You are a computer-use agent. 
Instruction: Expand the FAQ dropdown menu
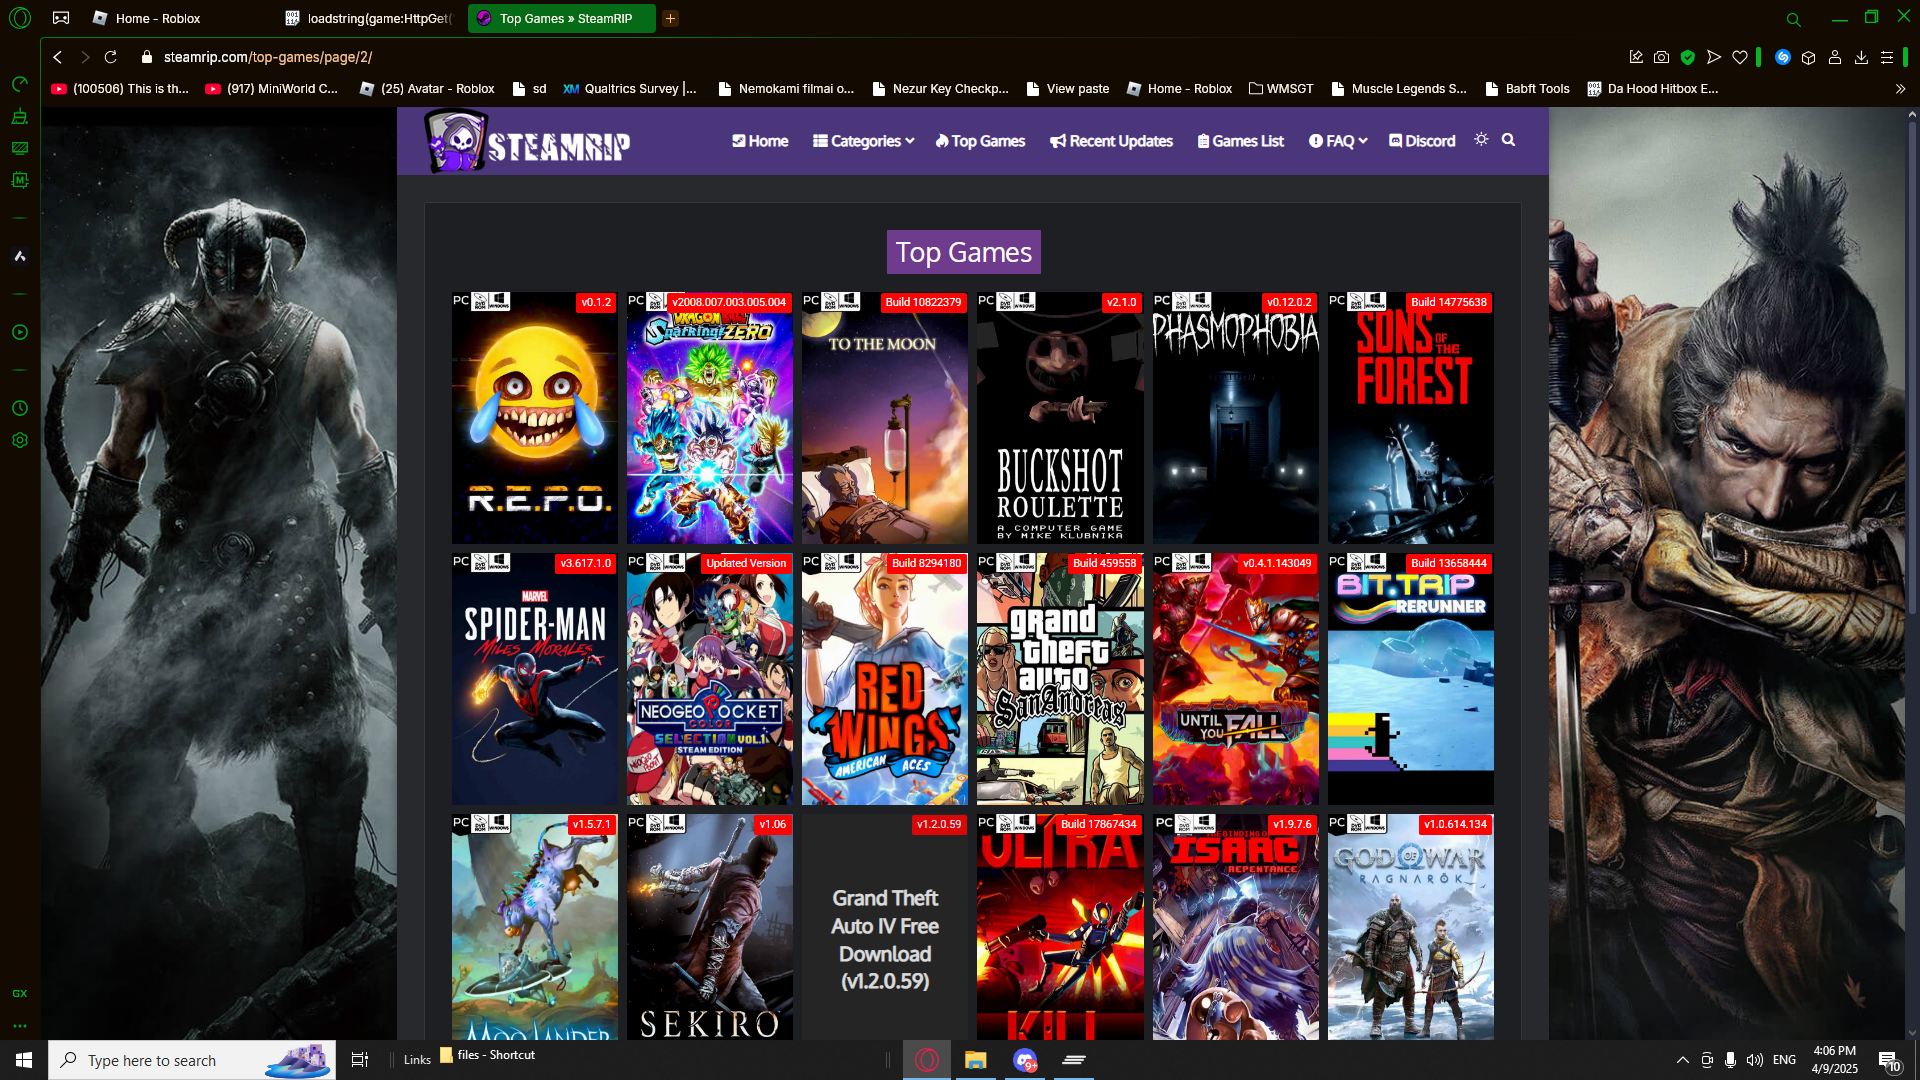coord(1338,141)
